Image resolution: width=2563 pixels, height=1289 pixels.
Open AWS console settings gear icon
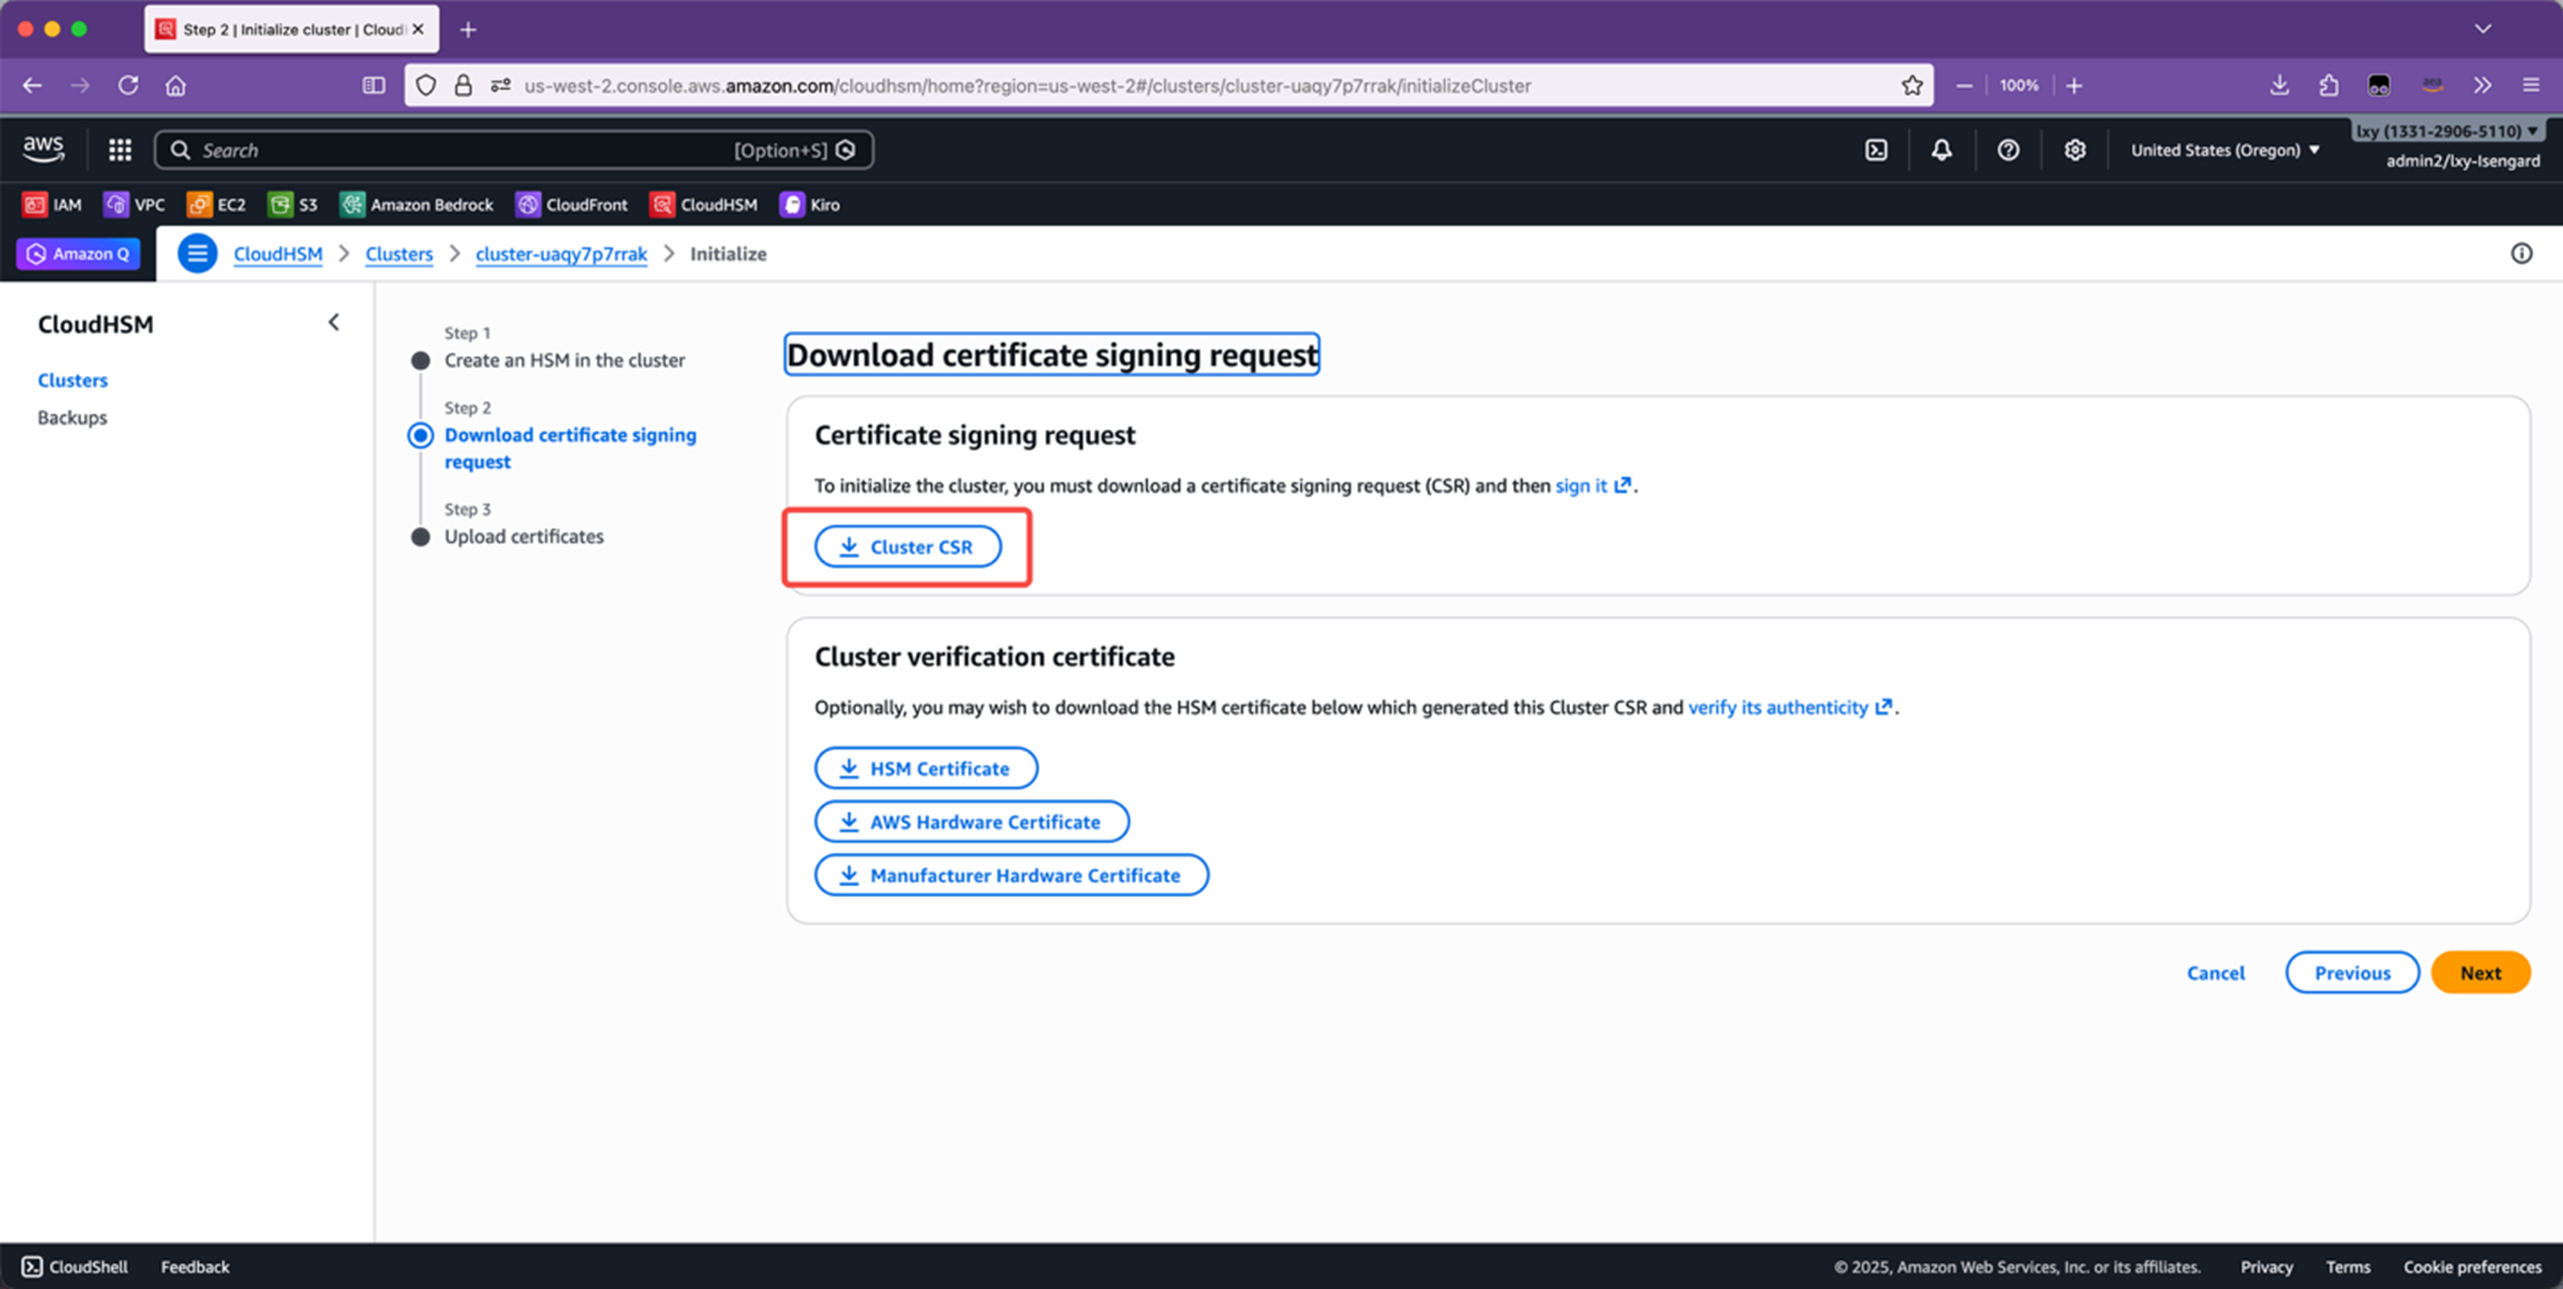pos(2075,150)
